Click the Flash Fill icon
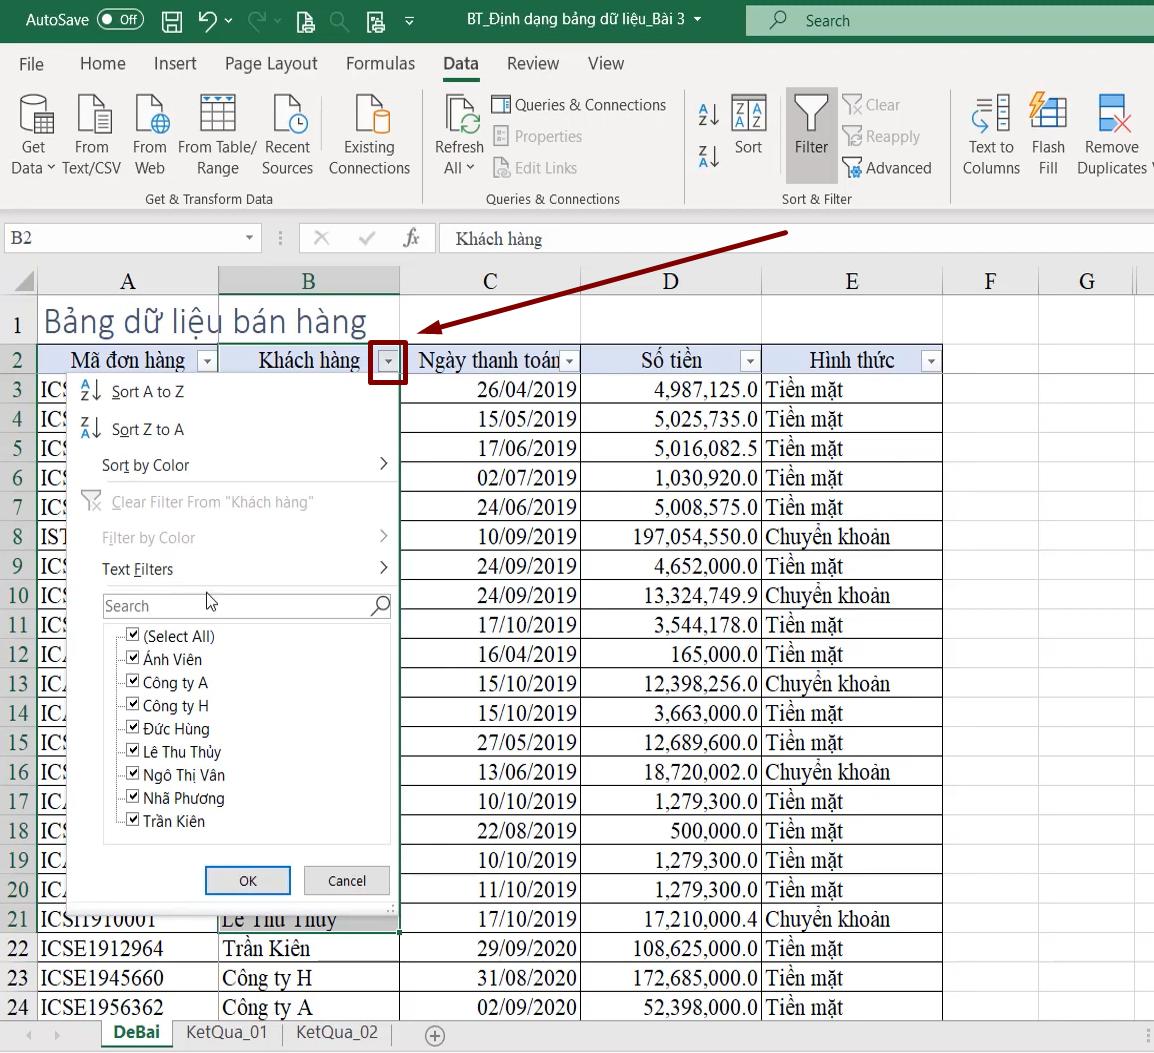The image size is (1154, 1053). pos(1048,133)
